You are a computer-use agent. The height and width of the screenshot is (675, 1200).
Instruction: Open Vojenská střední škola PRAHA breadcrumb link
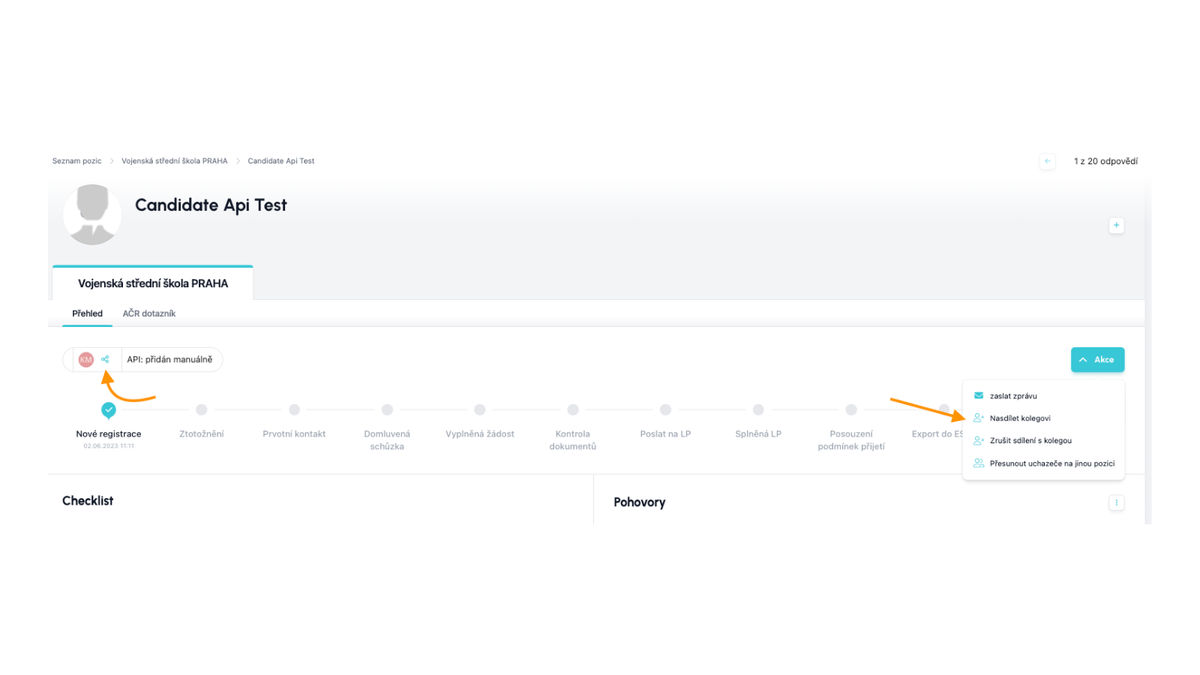(174, 161)
